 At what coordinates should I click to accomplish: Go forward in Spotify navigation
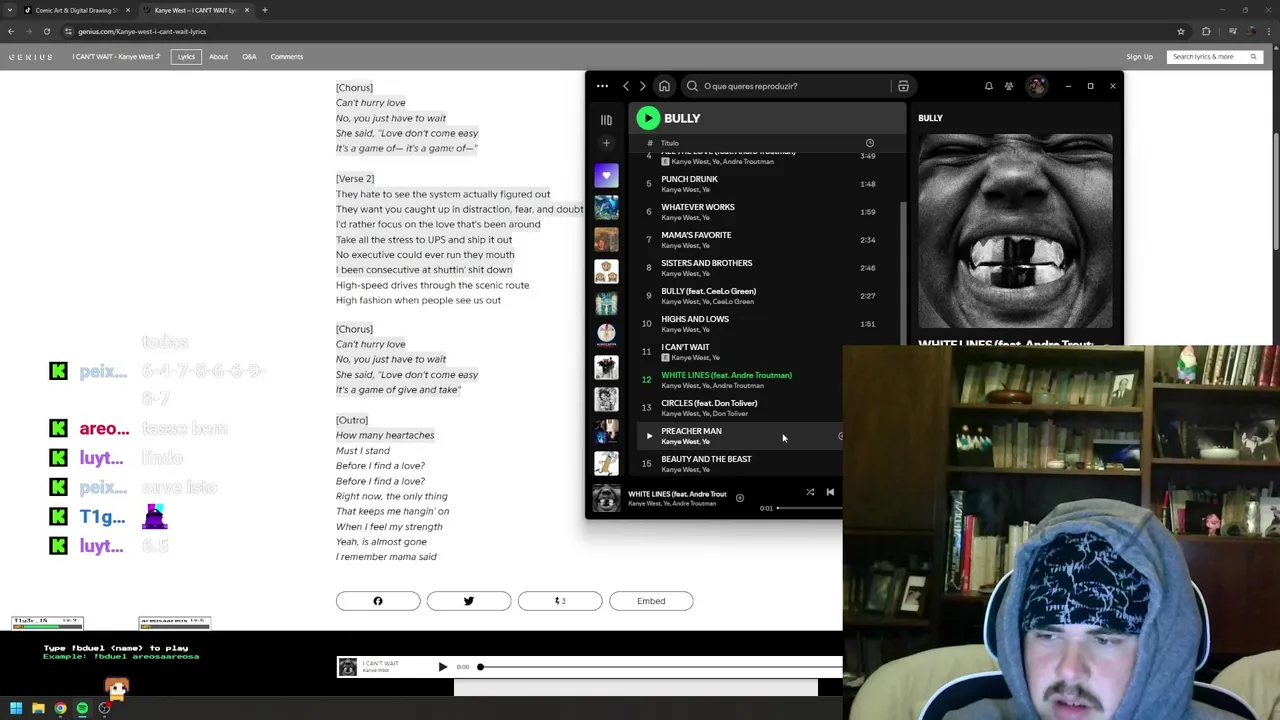pos(642,86)
